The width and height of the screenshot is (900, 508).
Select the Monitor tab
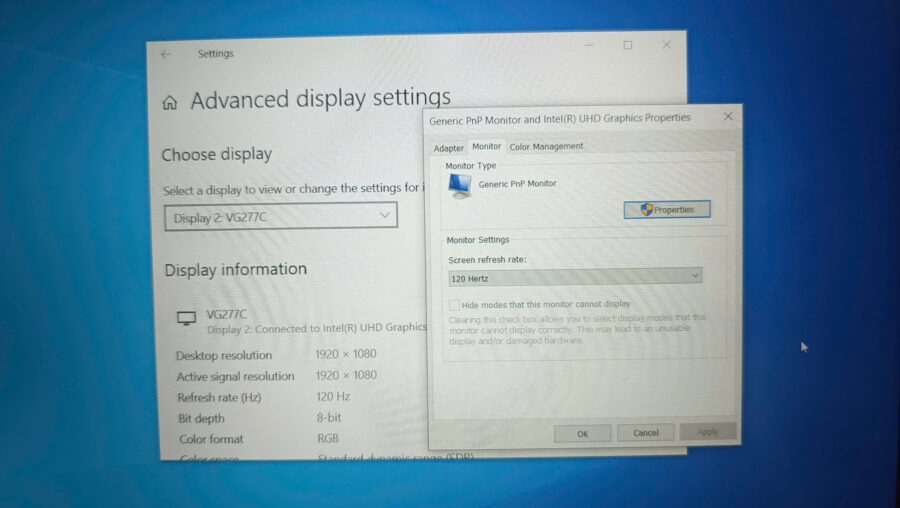(x=487, y=146)
